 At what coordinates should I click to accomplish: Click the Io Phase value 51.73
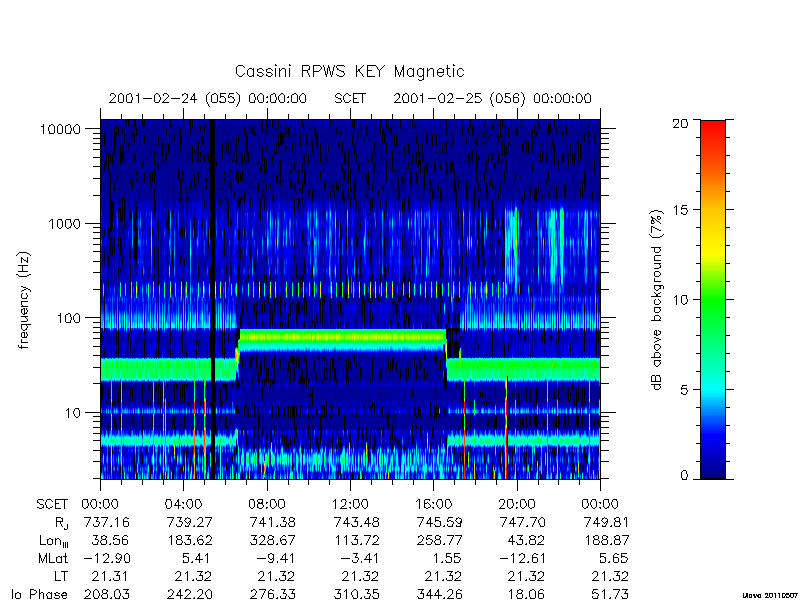click(x=610, y=594)
